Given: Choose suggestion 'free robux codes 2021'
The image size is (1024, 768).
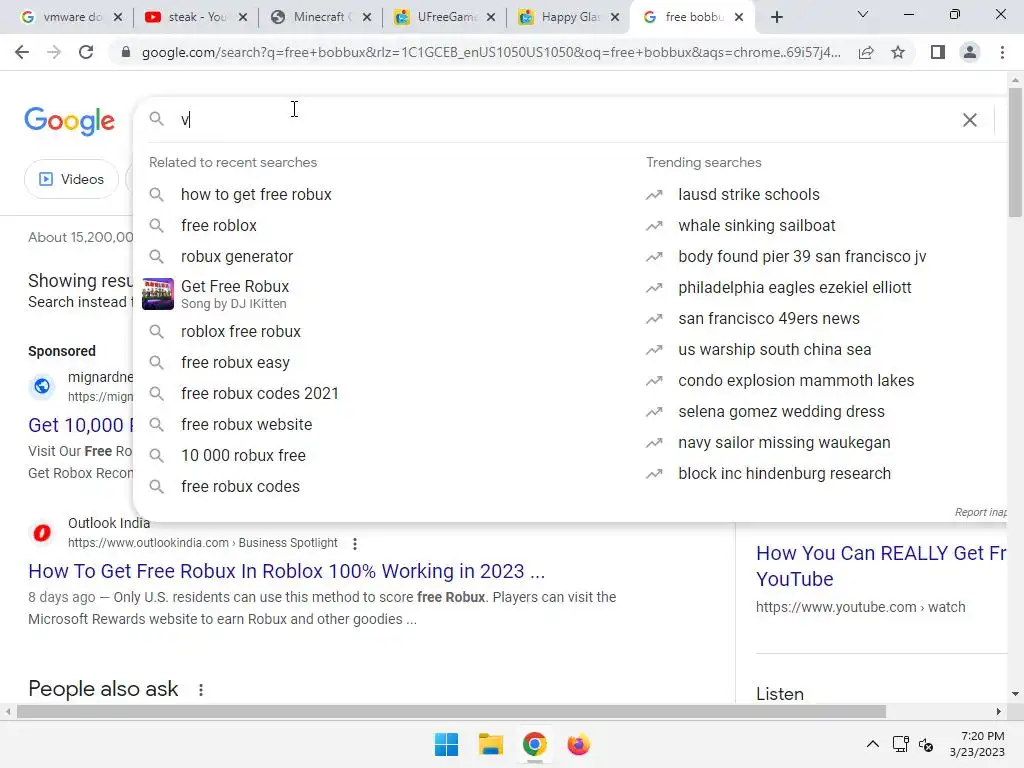Looking at the screenshot, I should [259, 394].
